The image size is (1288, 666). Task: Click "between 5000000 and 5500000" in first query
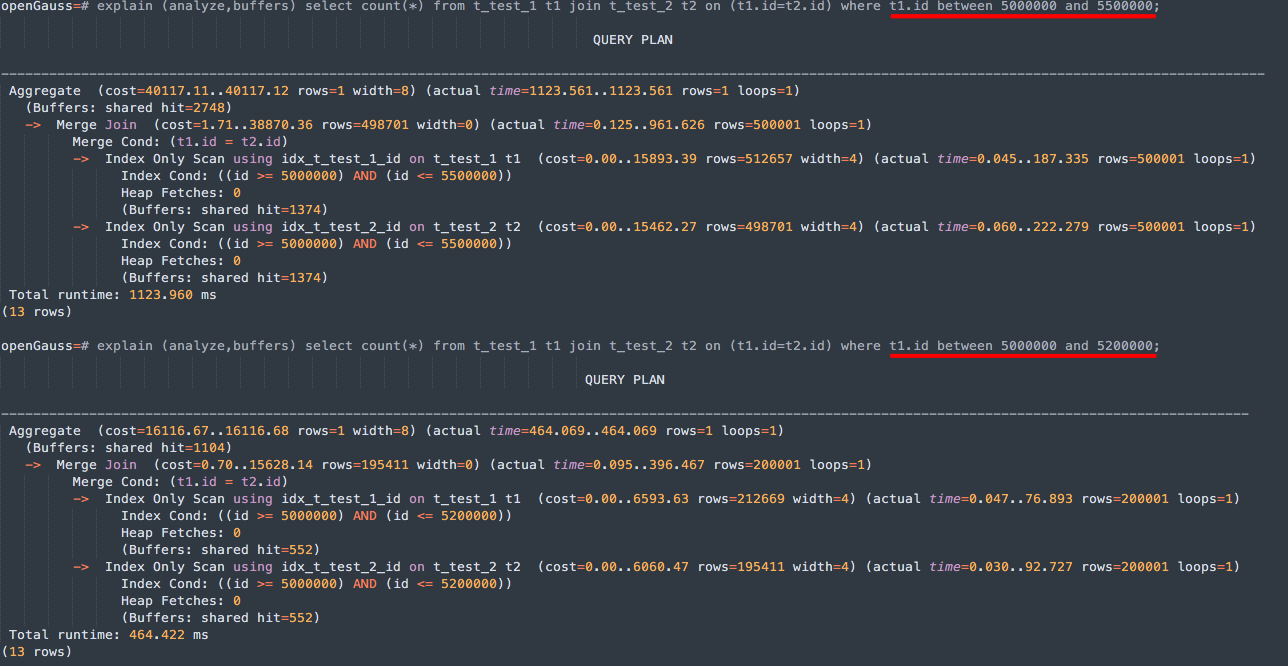(x=1046, y=7)
